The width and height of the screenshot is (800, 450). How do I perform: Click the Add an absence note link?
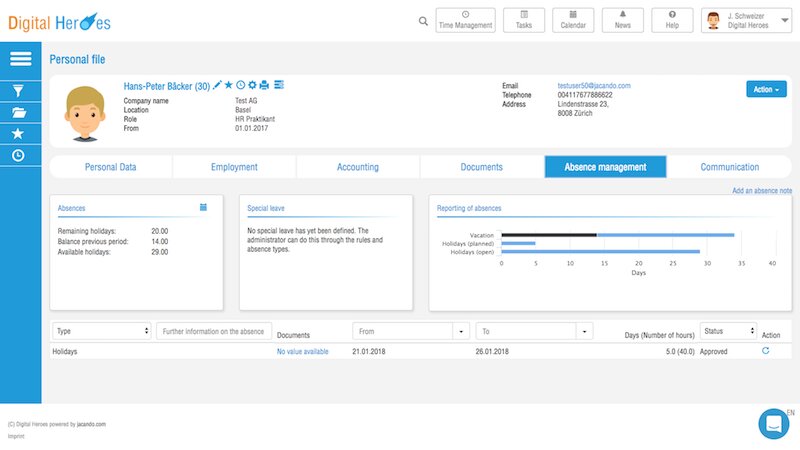(x=761, y=190)
